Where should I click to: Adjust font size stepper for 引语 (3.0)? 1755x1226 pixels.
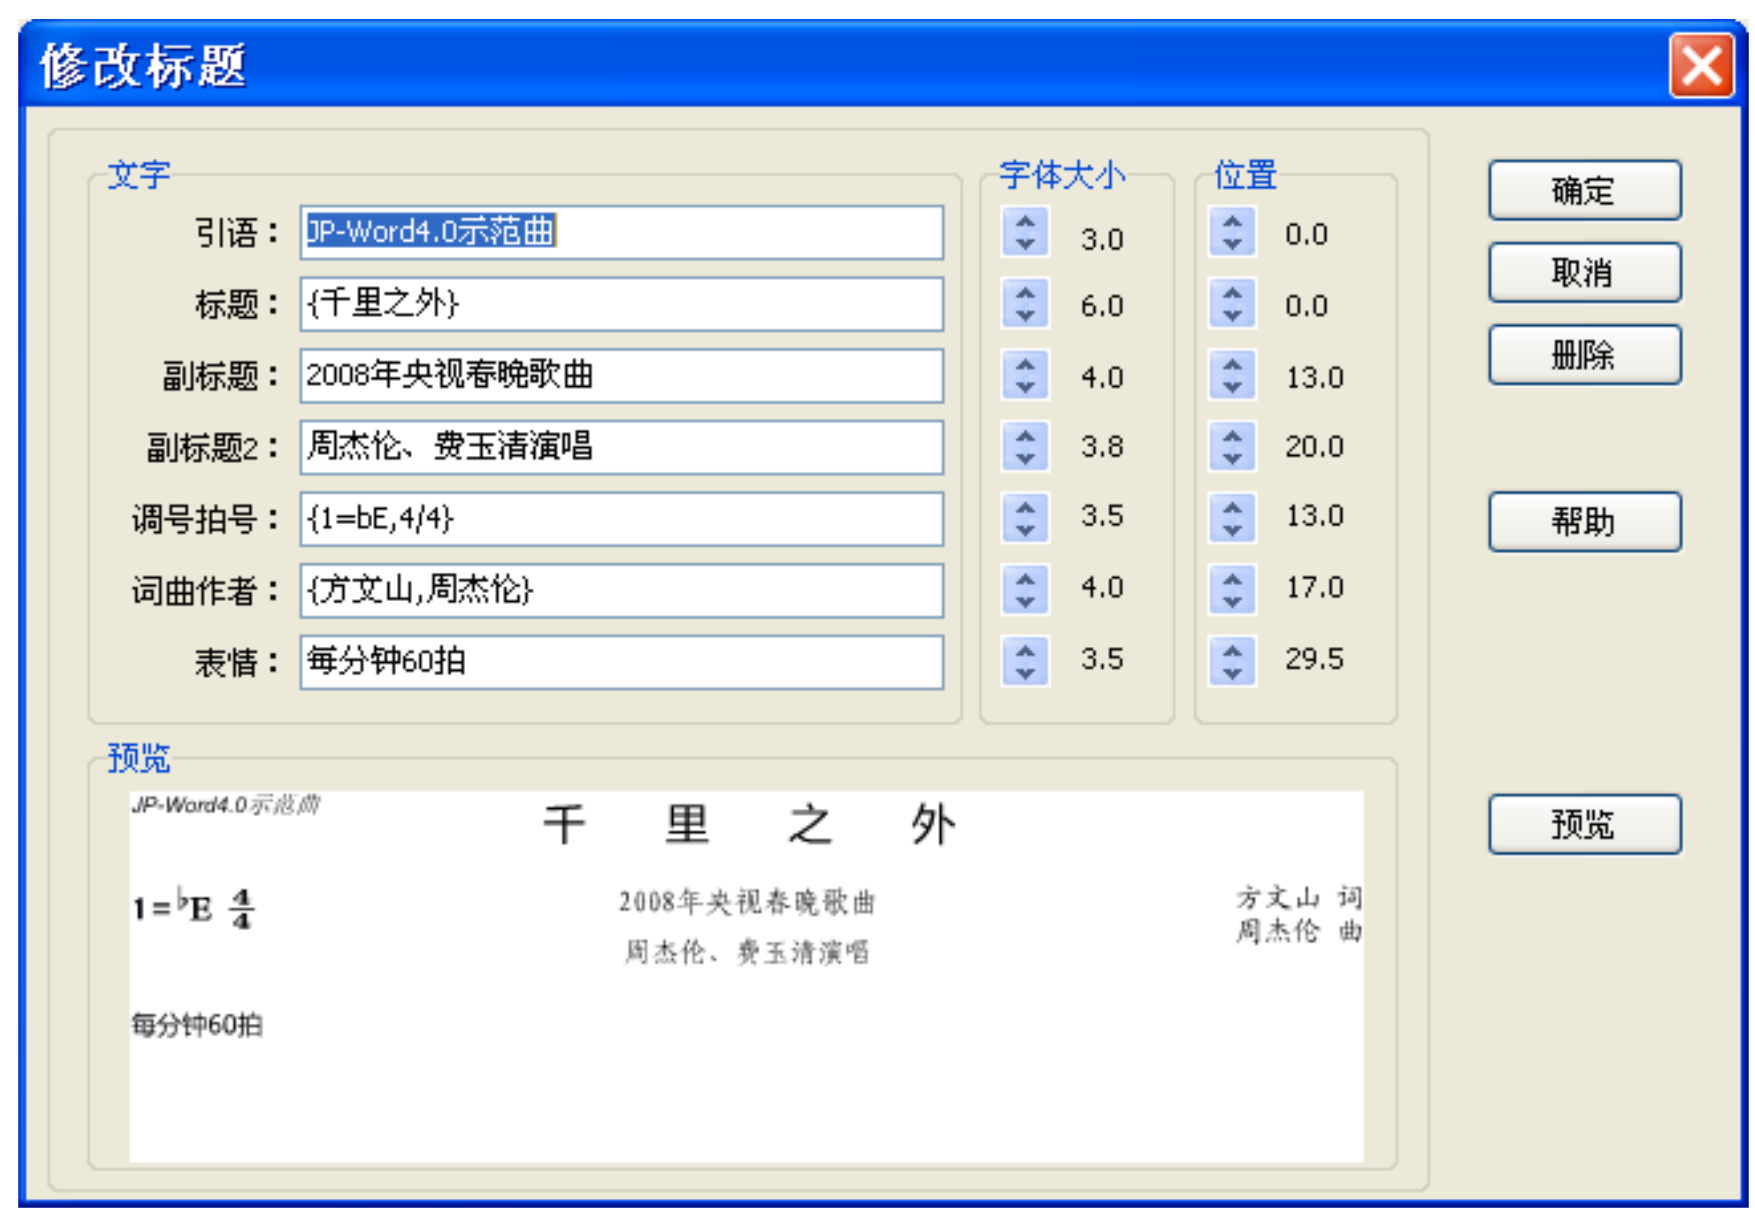1025,232
